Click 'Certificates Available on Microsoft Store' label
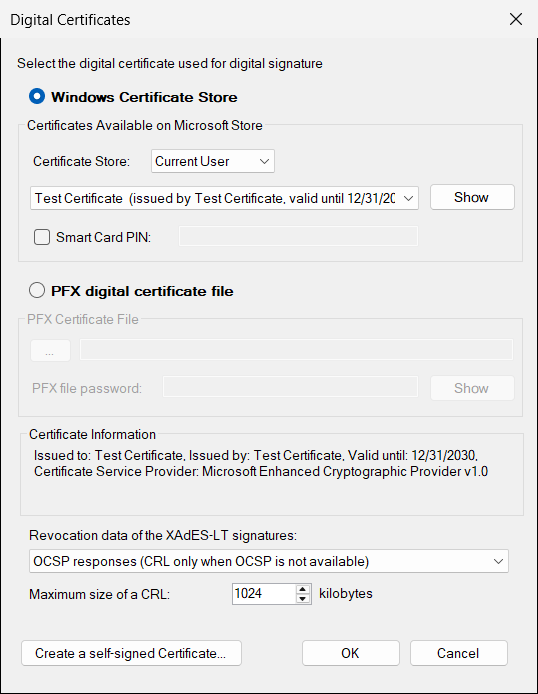 point(145,125)
